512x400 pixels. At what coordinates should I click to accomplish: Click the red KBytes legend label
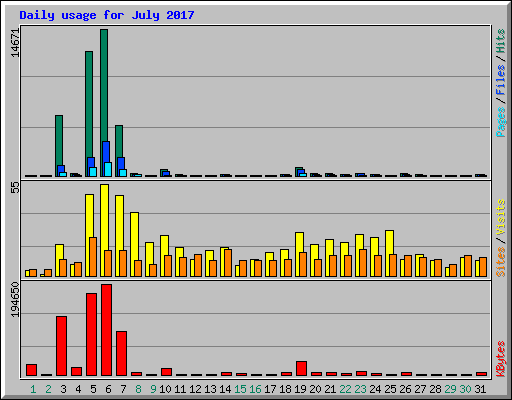(501, 359)
